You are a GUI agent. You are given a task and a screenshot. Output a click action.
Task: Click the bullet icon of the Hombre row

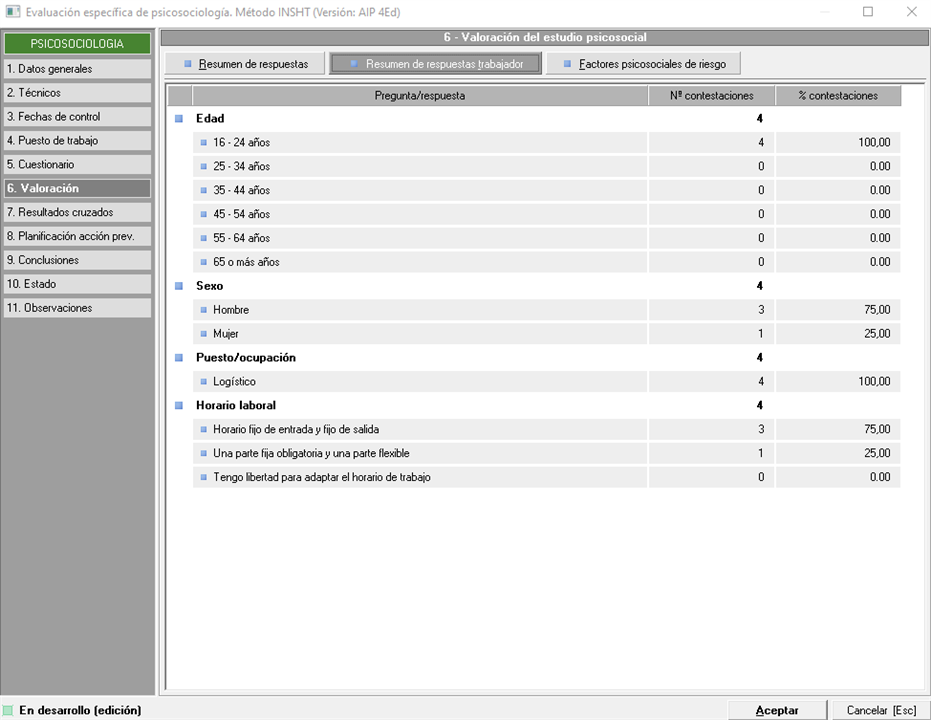204,310
